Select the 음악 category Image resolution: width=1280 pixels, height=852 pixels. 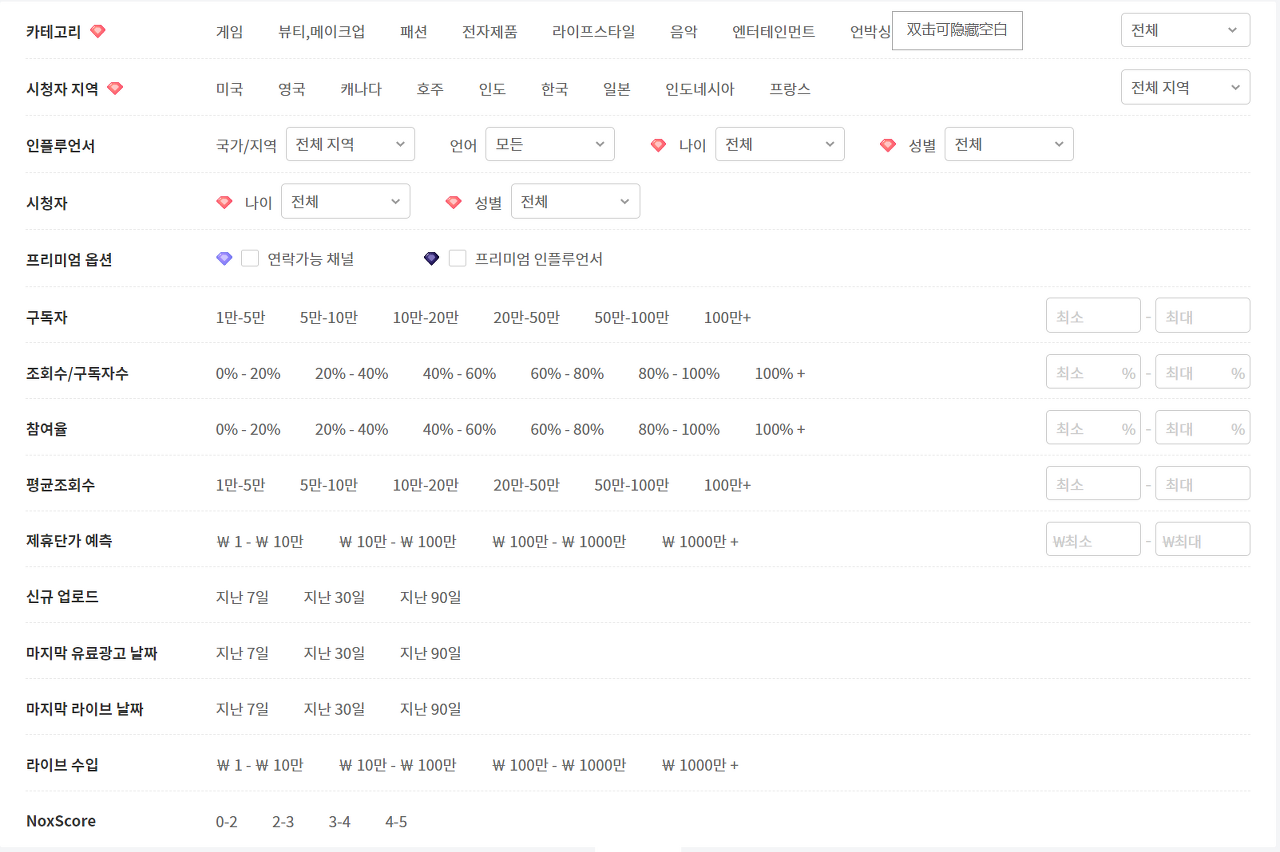(x=683, y=31)
